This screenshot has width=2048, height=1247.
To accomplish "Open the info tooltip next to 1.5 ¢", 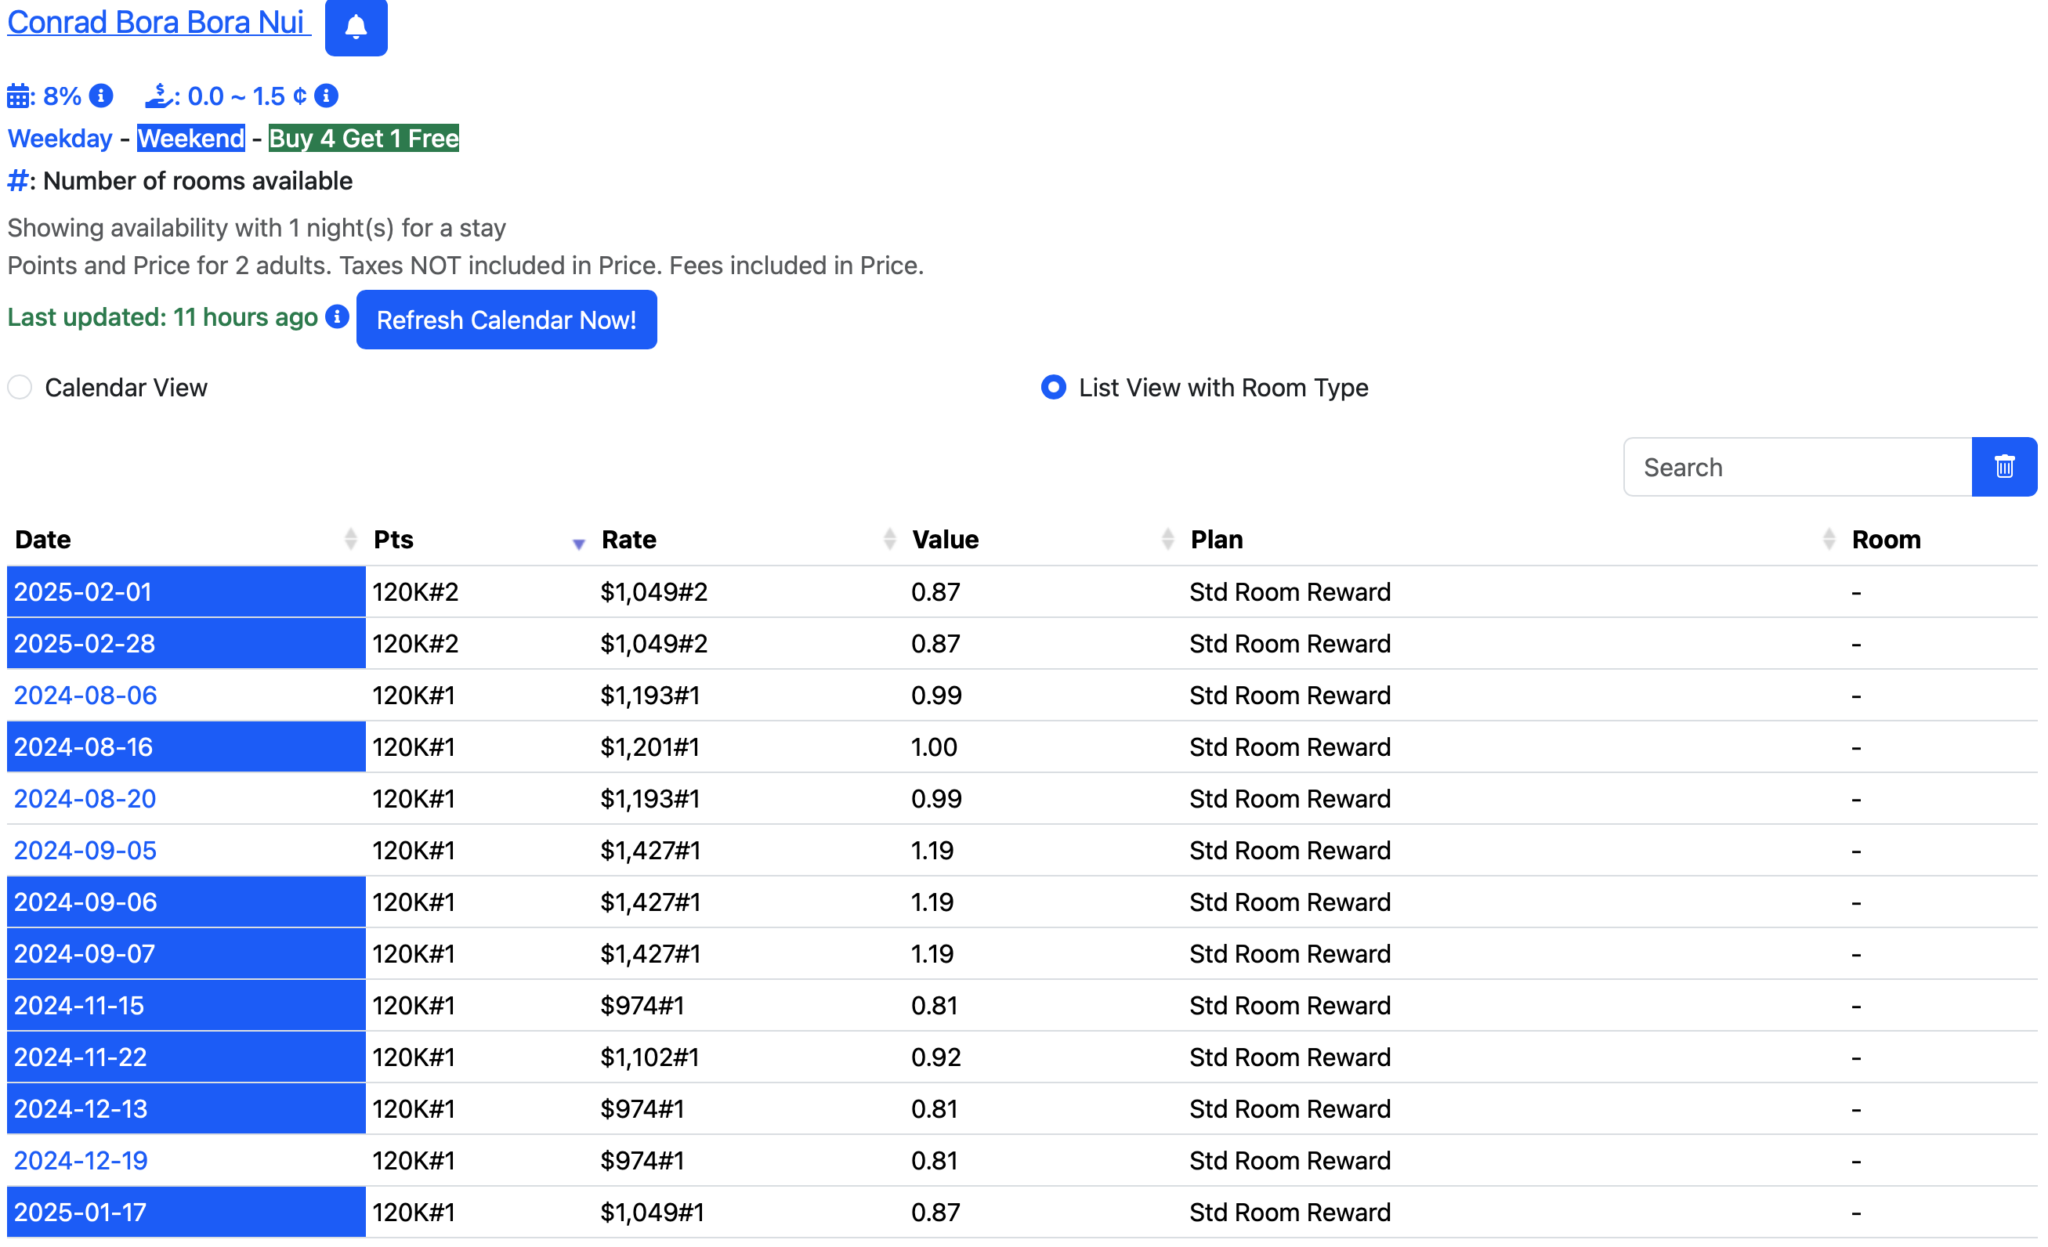I will click(326, 95).
